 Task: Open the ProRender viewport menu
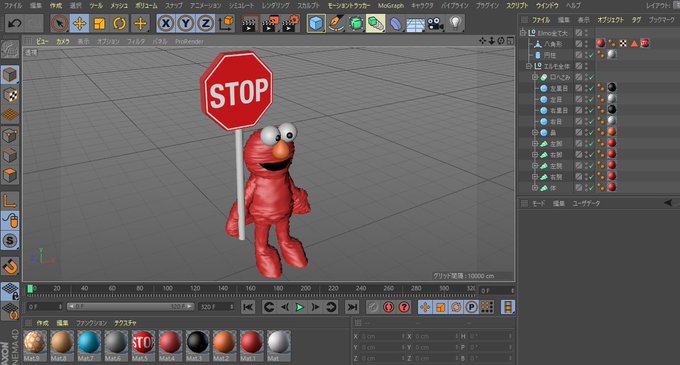pos(189,41)
